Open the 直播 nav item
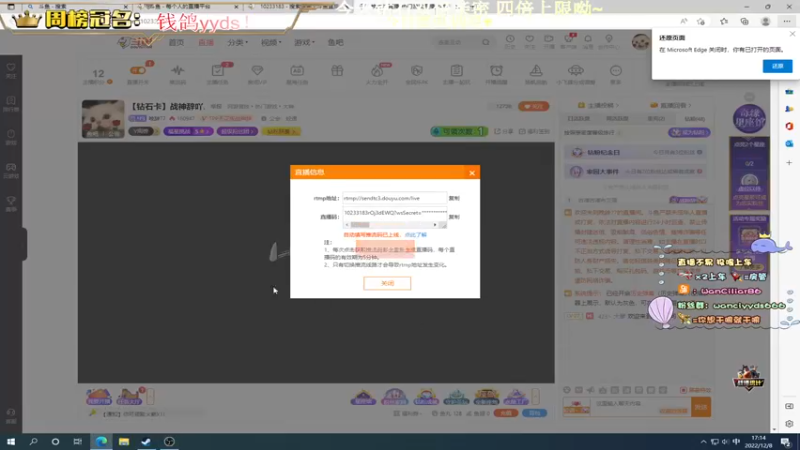The width and height of the screenshot is (800, 450). click(x=206, y=42)
